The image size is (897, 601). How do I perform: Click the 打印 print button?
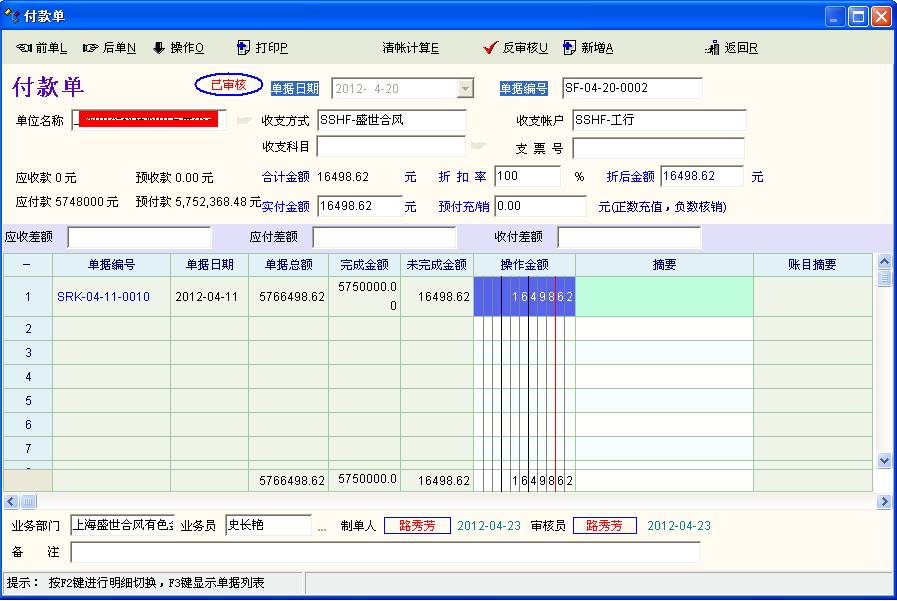[x=262, y=48]
